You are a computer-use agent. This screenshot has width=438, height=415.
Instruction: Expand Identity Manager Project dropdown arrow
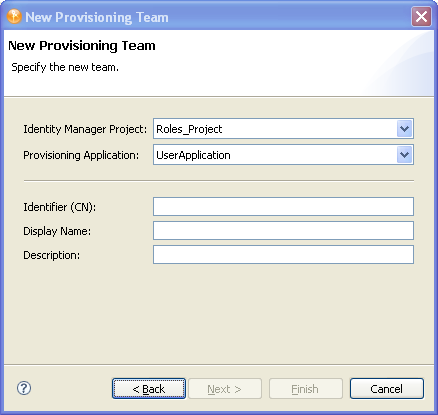(x=405, y=129)
